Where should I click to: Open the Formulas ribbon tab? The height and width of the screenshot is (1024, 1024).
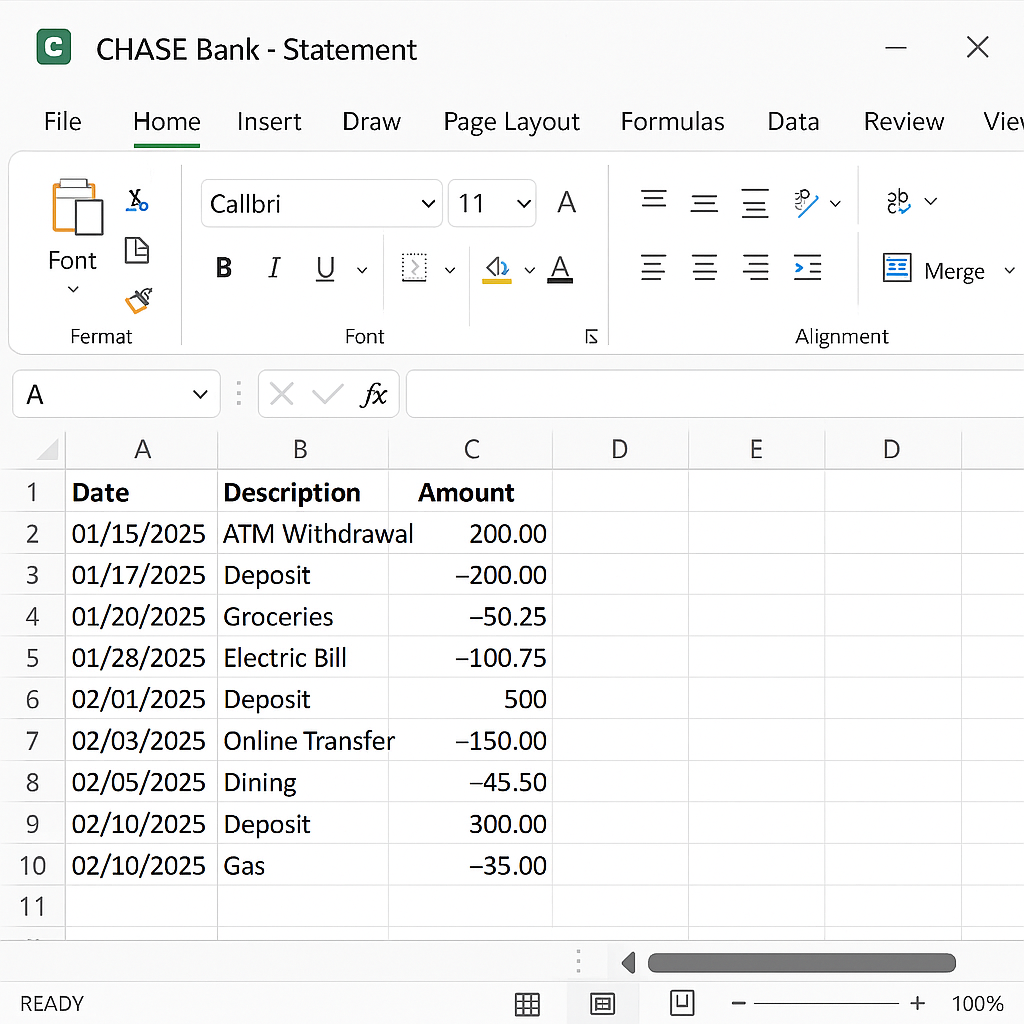tap(672, 122)
